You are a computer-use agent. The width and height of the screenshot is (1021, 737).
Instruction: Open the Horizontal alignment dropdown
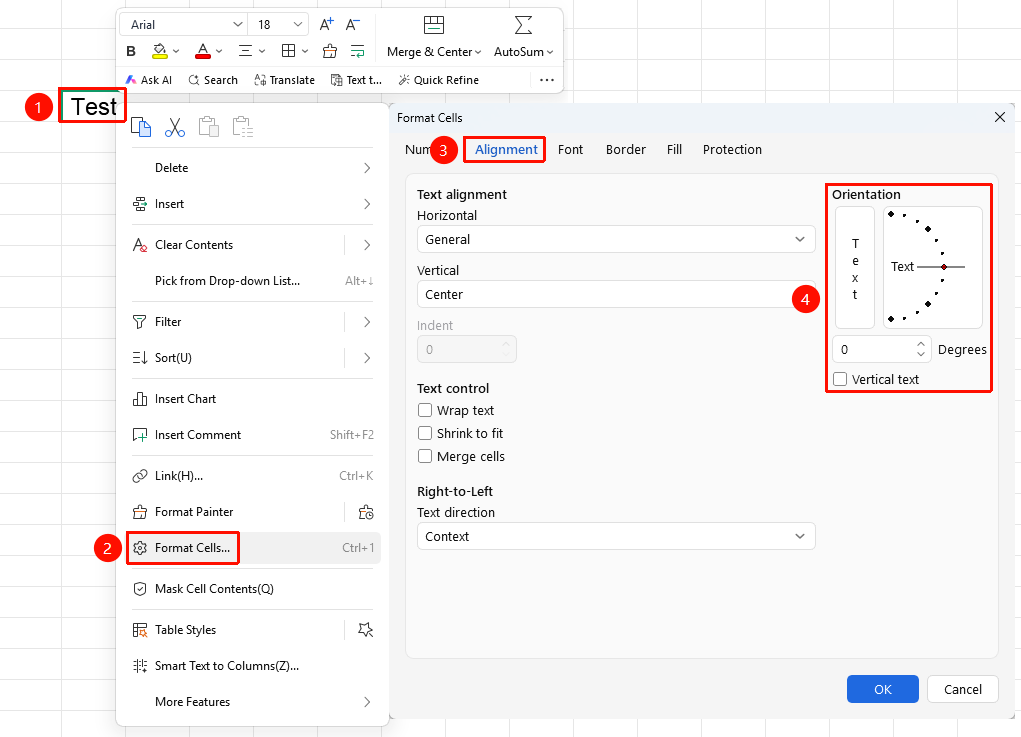(x=616, y=240)
